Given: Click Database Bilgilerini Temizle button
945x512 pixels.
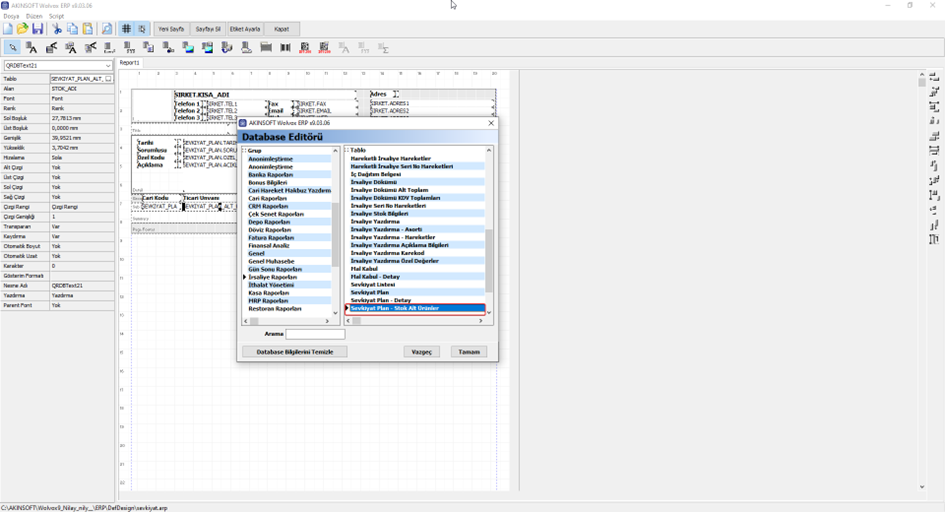Looking at the screenshot, I should click(x=295, y=352).
